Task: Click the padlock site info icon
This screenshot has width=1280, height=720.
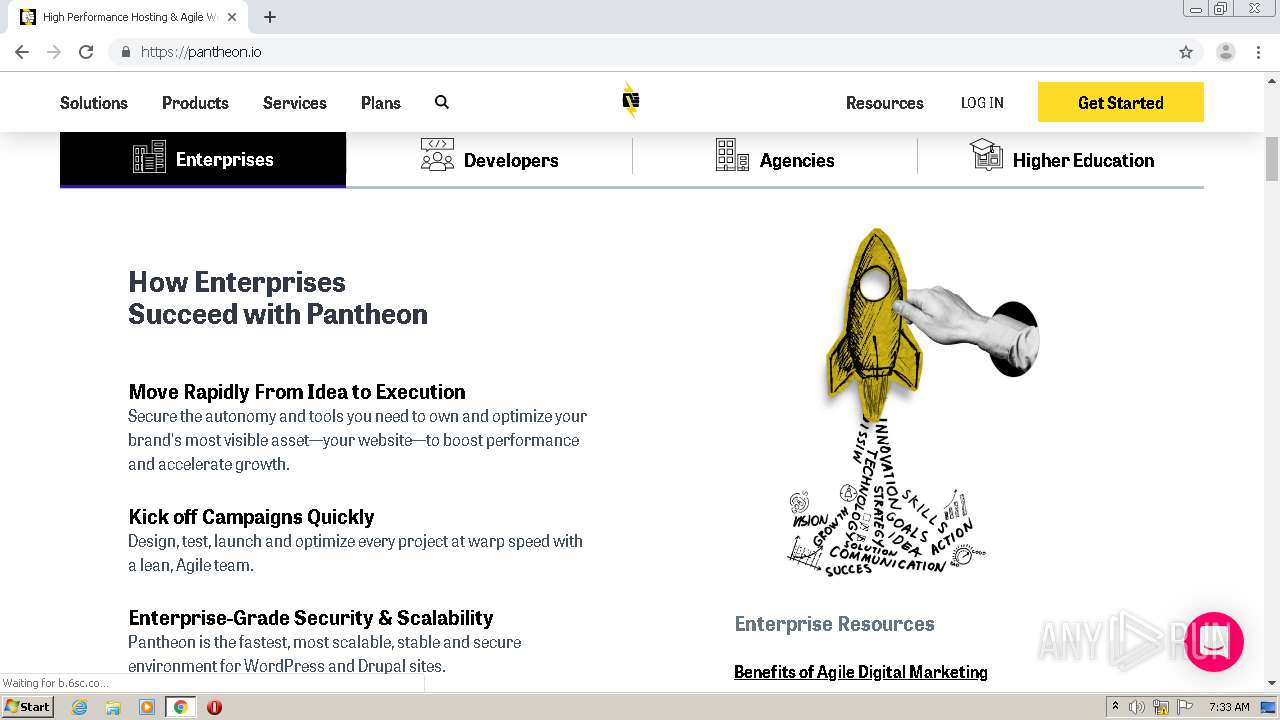Action: click(x=125, y=52)
